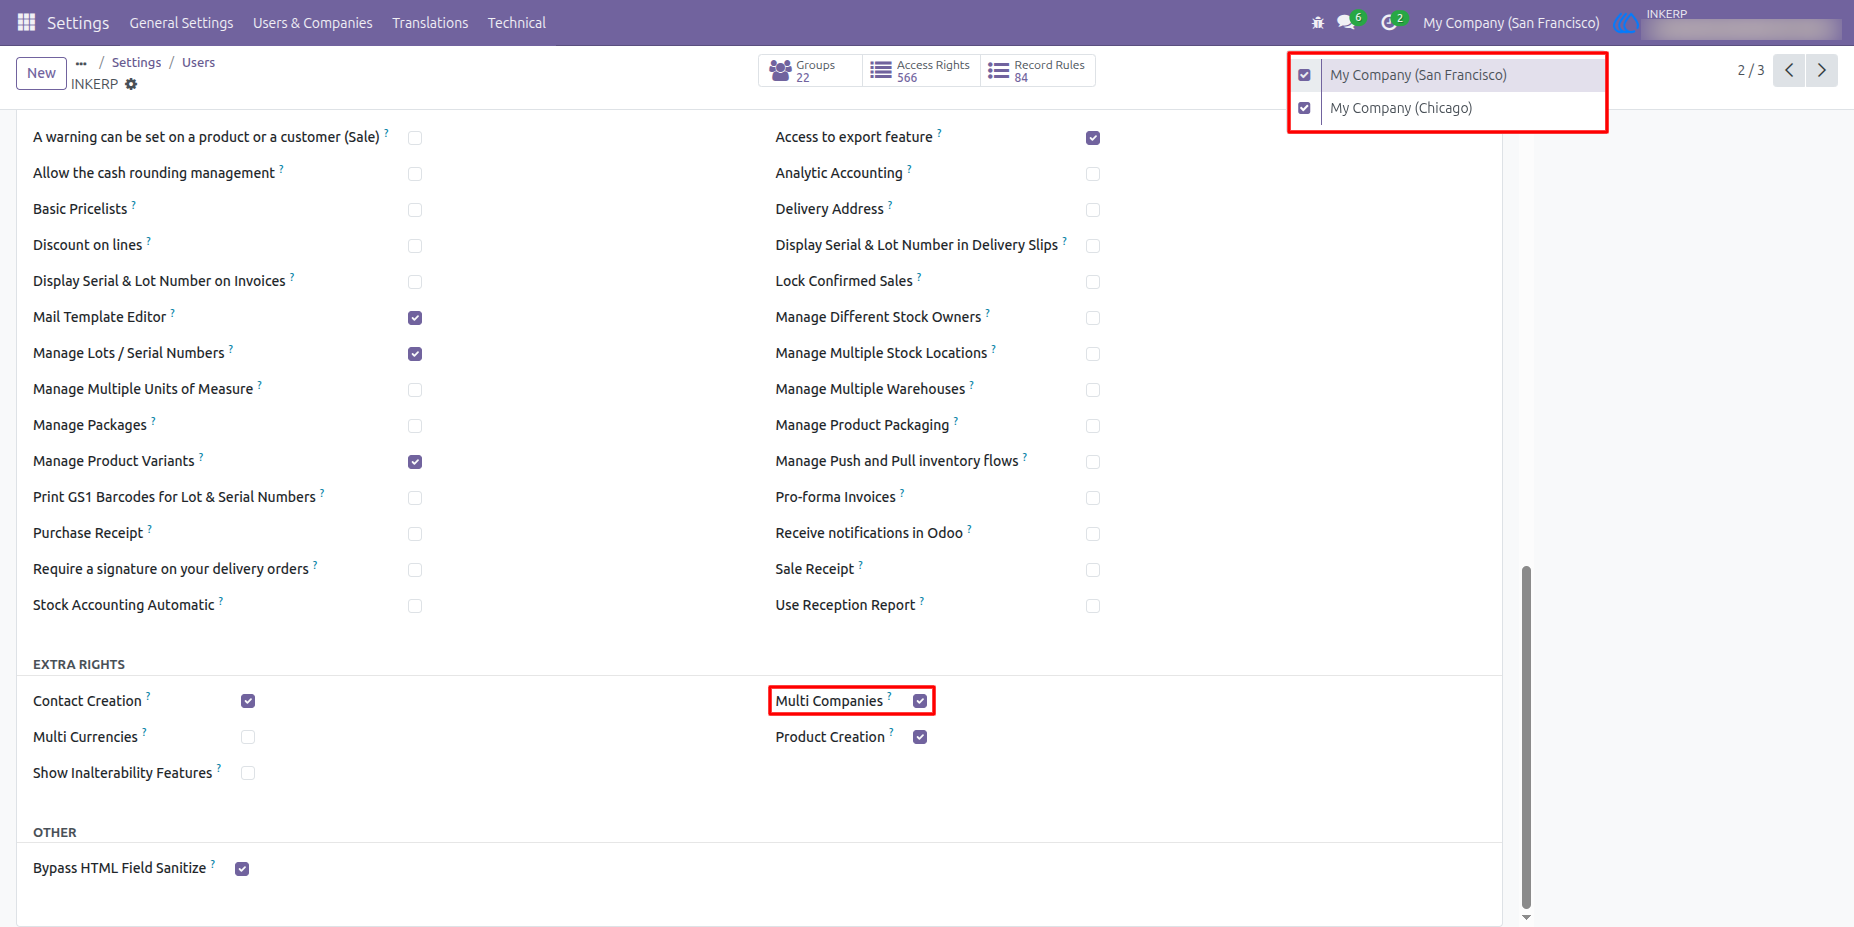1854x927 pixels.
Task: Go to next record arrow
Action: point(1821,70)
